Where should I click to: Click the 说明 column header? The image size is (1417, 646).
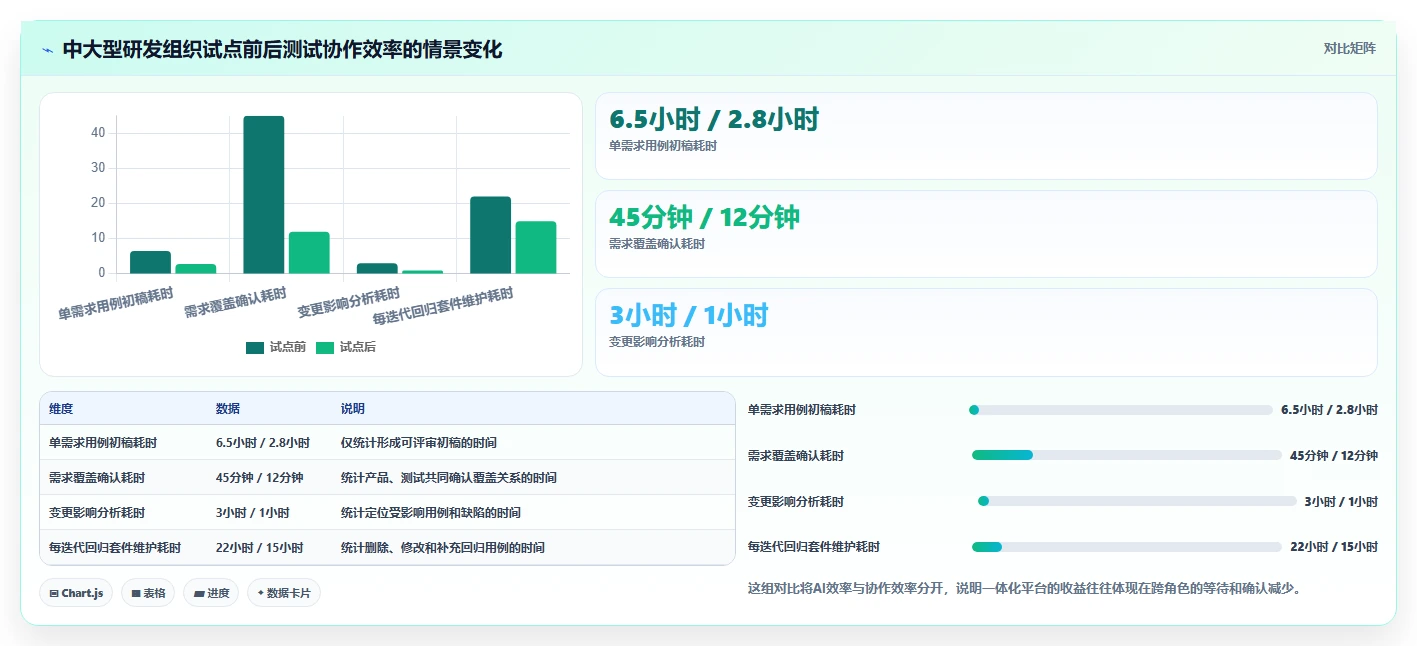coord(353,409)
